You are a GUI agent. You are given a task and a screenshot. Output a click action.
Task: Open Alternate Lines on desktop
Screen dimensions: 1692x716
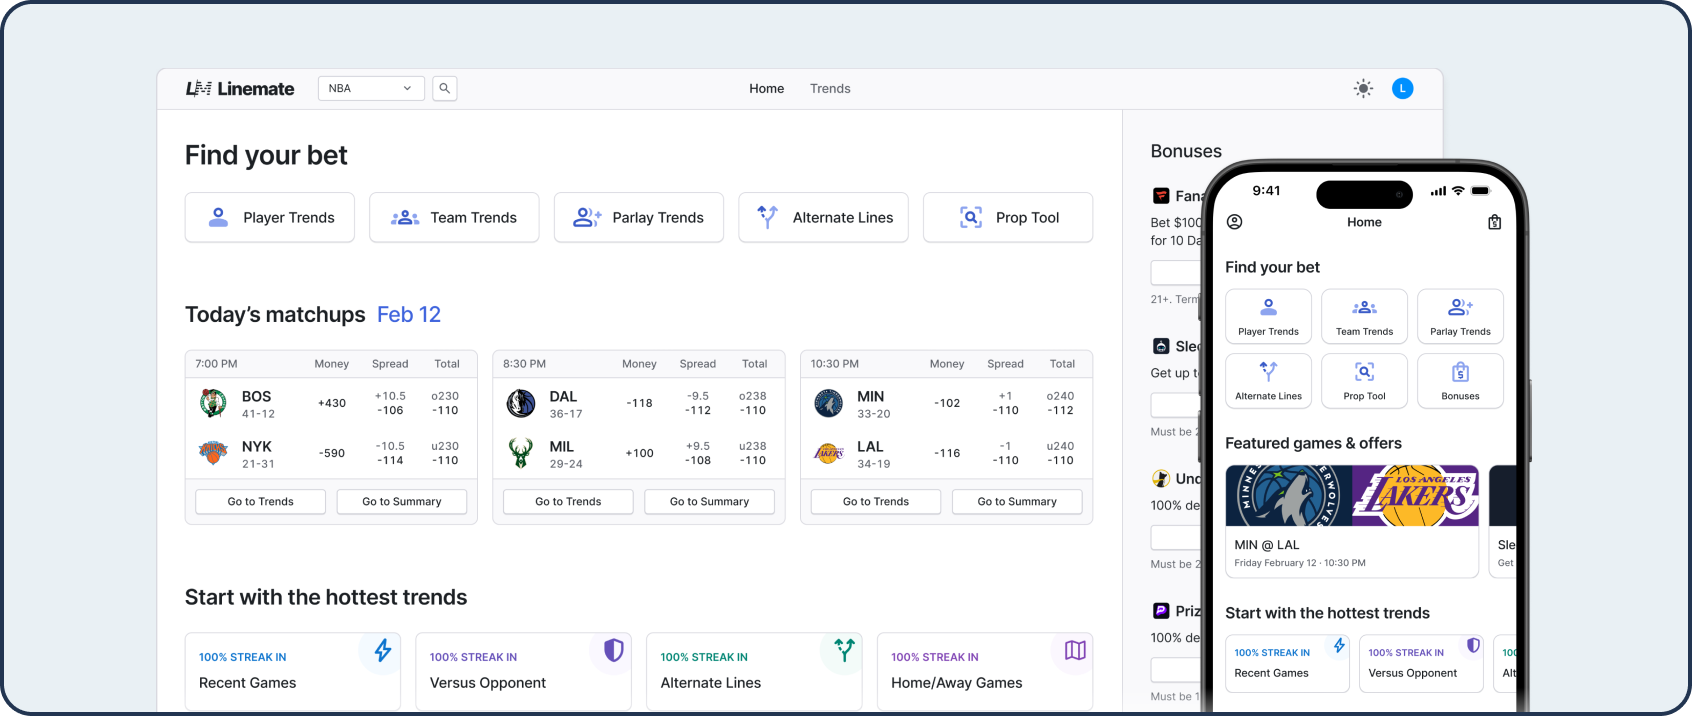823,217
